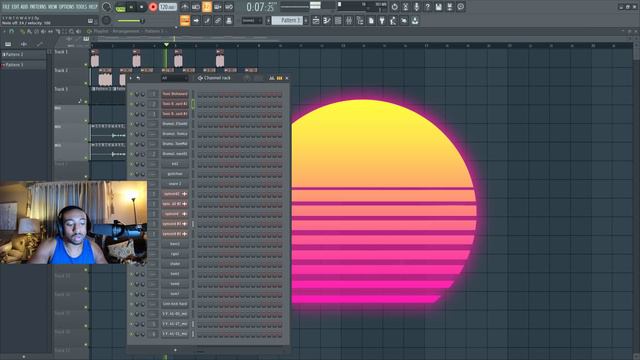
Task: Click the Track 2 header
Action: 71,77
